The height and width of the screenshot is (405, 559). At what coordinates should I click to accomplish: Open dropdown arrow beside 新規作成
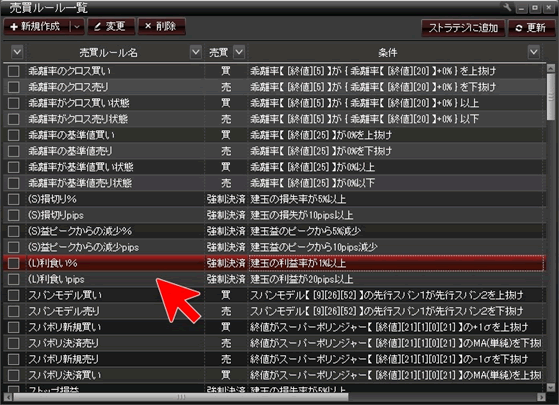[x=77, y=27]
